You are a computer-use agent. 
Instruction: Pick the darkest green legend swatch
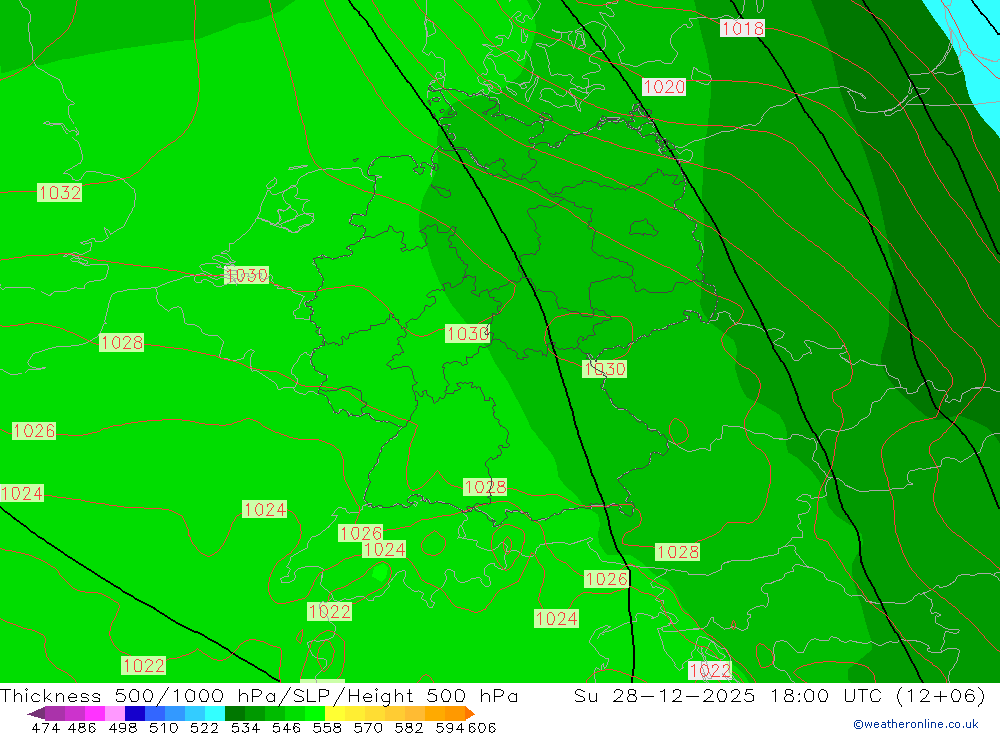coord(235,713)
